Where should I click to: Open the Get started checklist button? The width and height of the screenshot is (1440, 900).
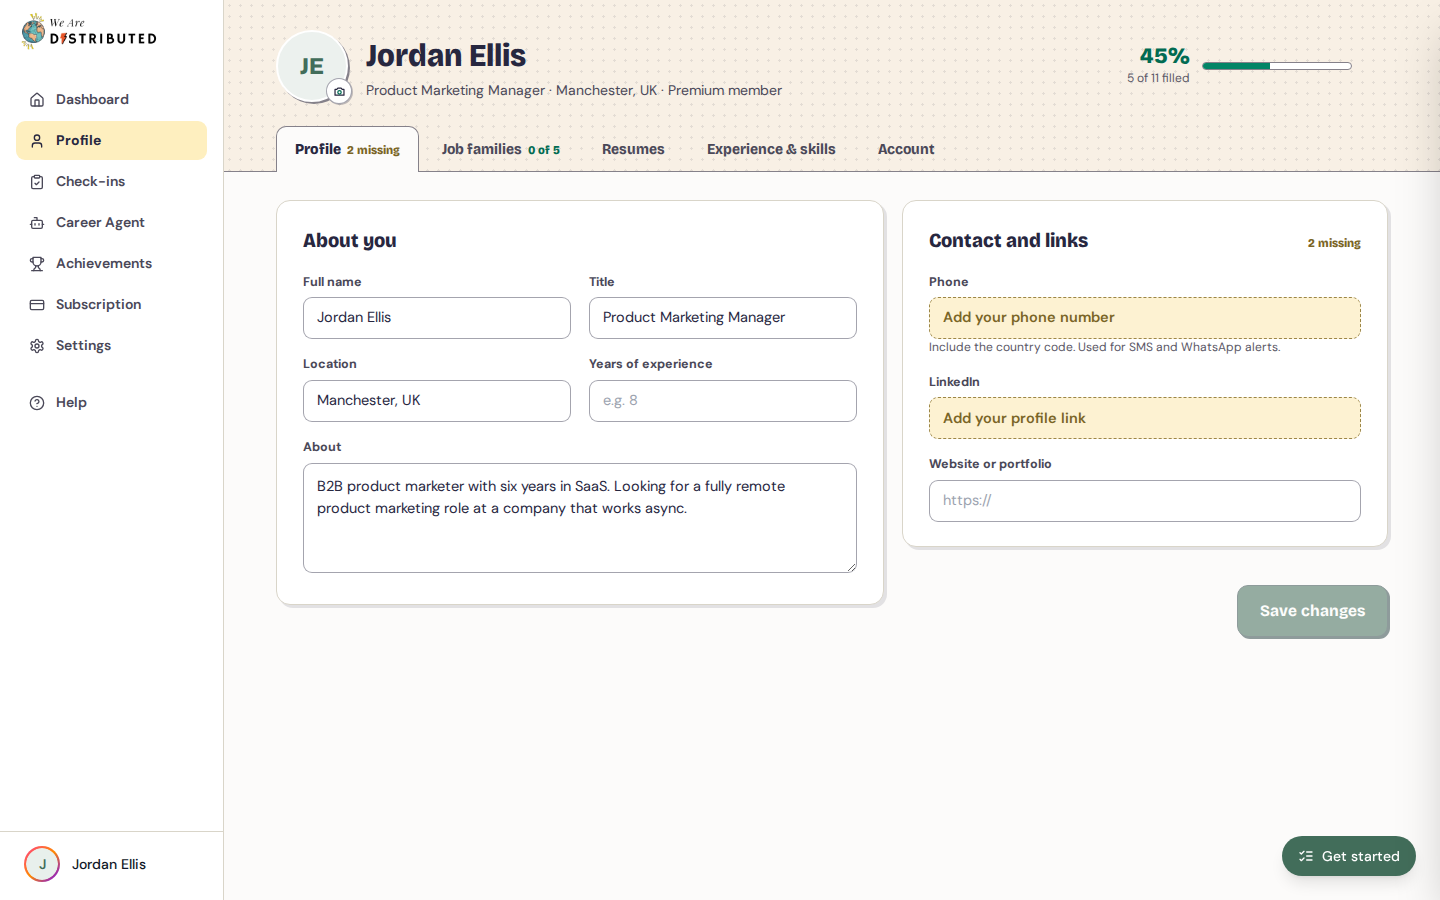point(1349,856)
